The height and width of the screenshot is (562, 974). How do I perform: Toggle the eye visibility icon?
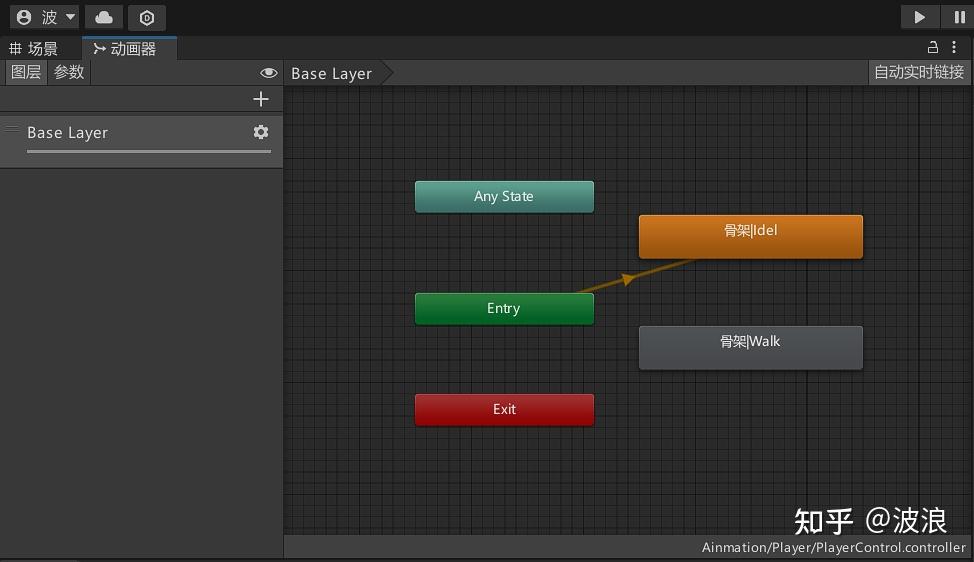coord(268,73)
